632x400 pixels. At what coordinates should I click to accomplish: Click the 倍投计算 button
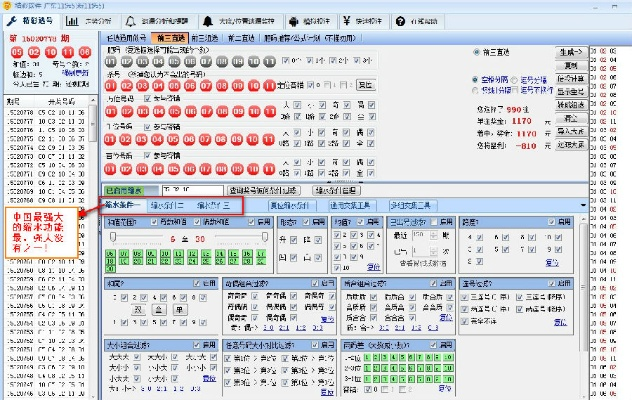pyautogui.click(x=571, y=79)
